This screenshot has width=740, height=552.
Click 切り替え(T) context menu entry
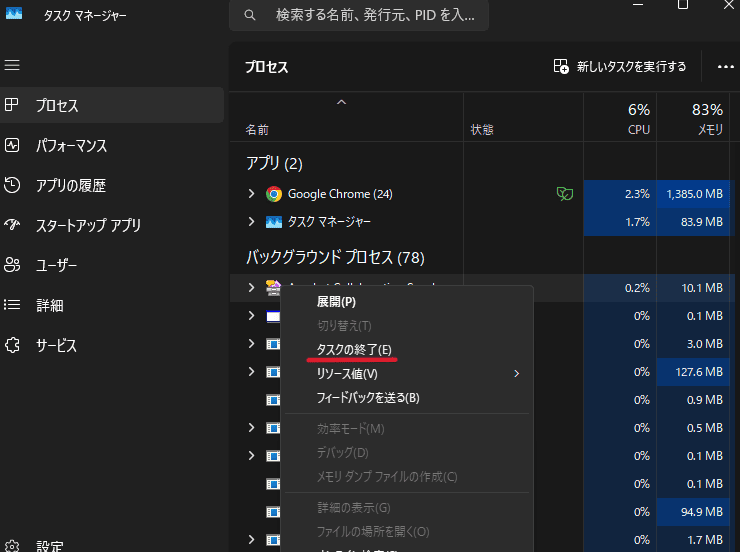click(x=407, y=326)
